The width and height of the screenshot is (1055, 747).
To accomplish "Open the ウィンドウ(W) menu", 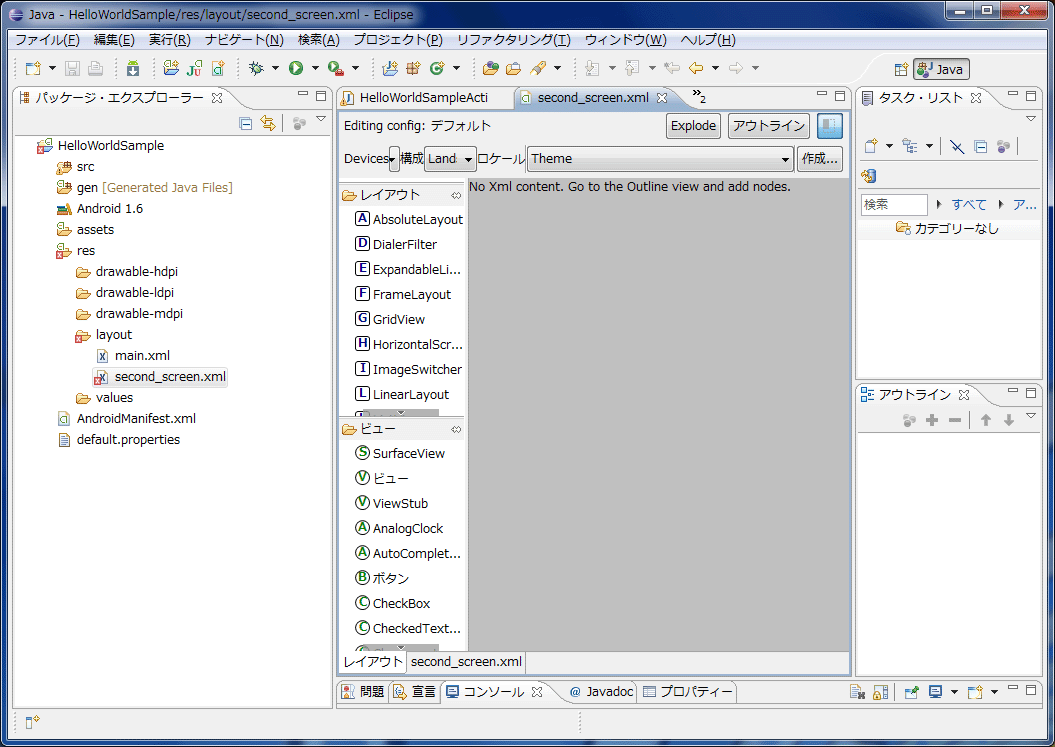I will (625, 40).
